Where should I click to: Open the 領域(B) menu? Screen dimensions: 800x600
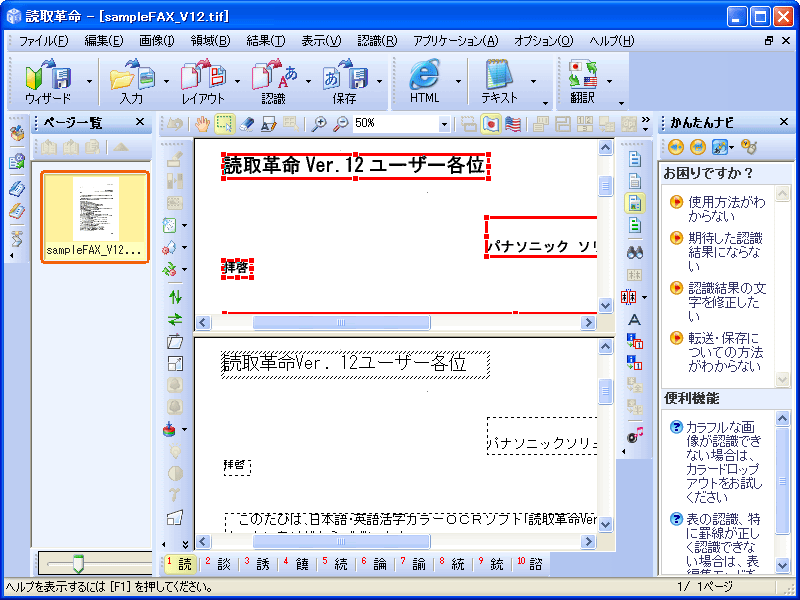211,41
